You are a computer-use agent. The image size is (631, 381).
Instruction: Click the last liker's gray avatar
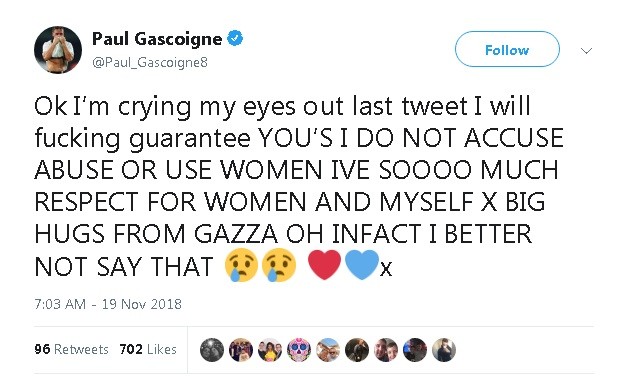[444, 350]
